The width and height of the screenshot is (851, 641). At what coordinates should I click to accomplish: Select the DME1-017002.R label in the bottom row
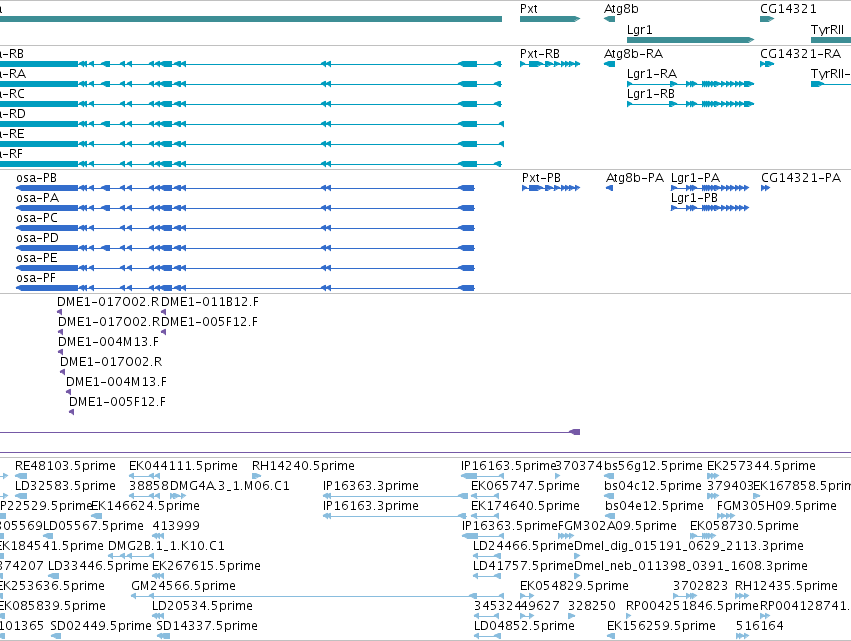pyautogui.click(x=111, y=362)
